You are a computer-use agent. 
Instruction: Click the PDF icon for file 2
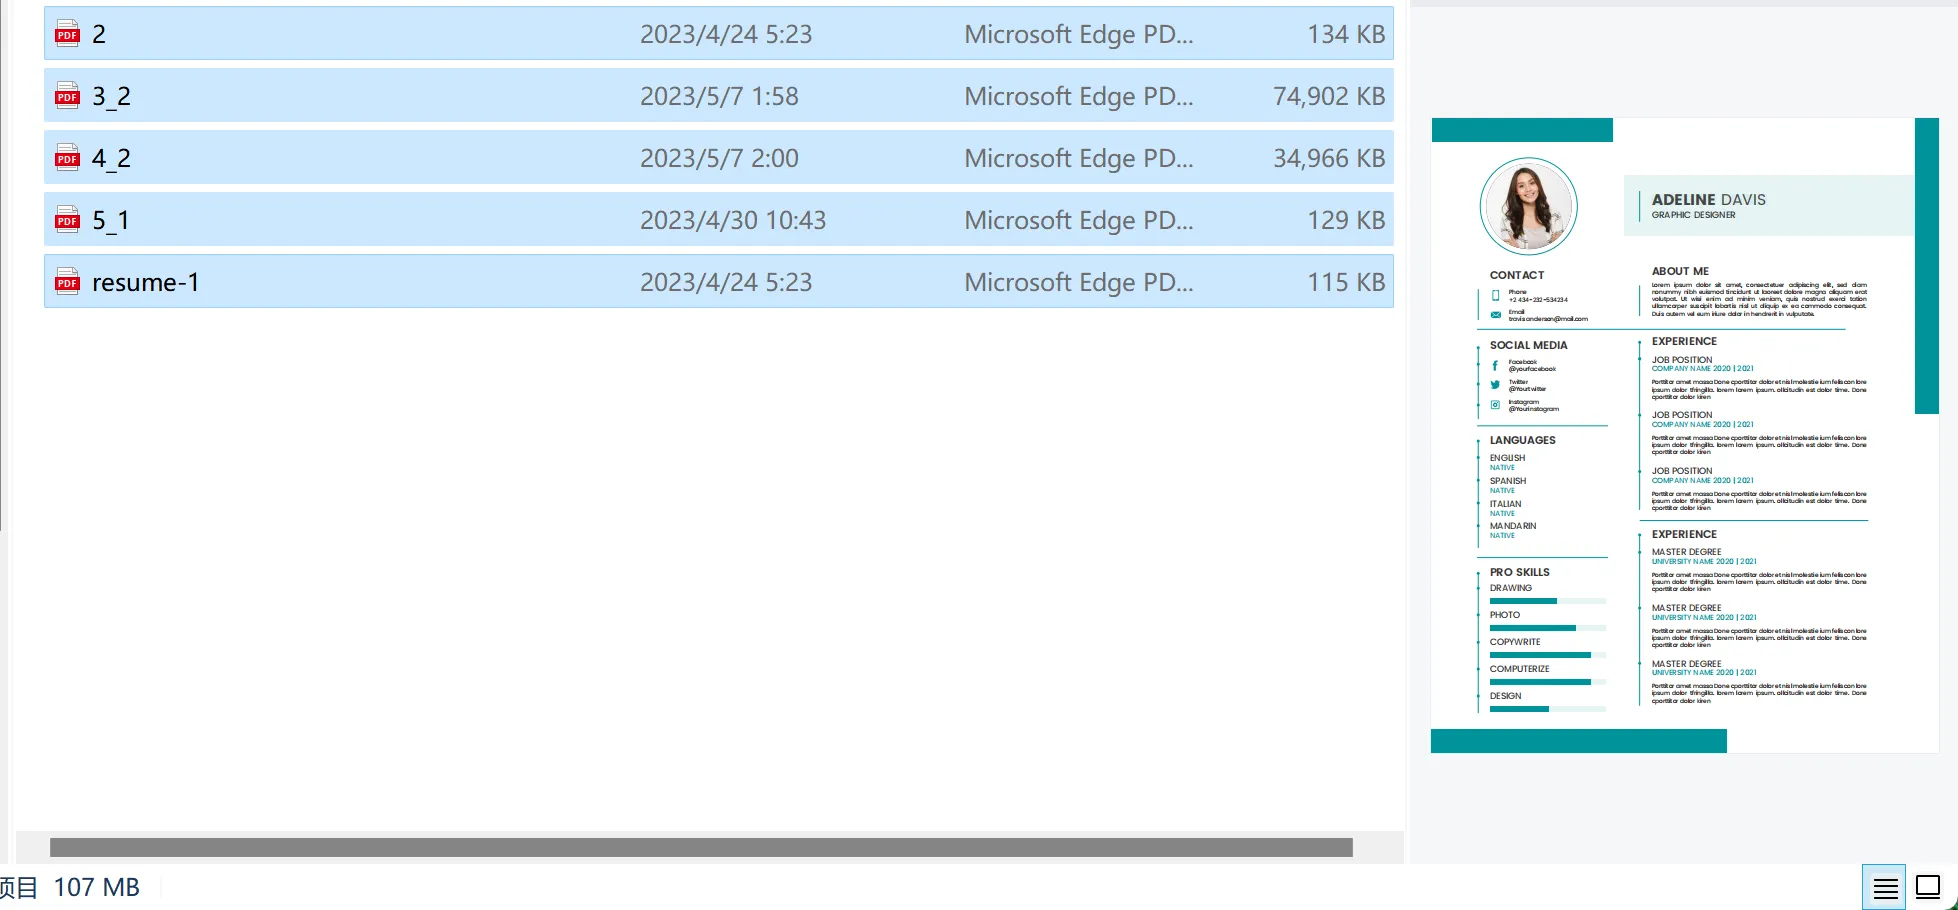66,33
